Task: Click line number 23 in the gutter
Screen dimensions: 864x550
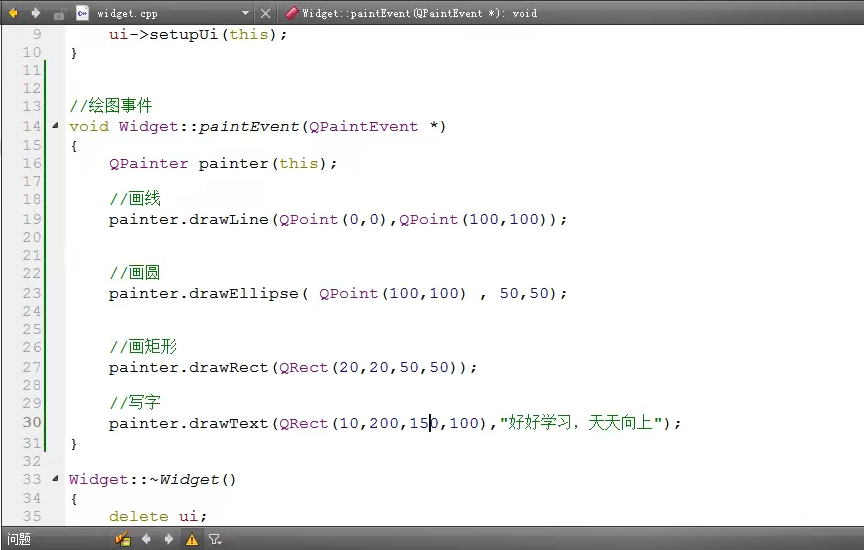Action: tap(32, 293)
